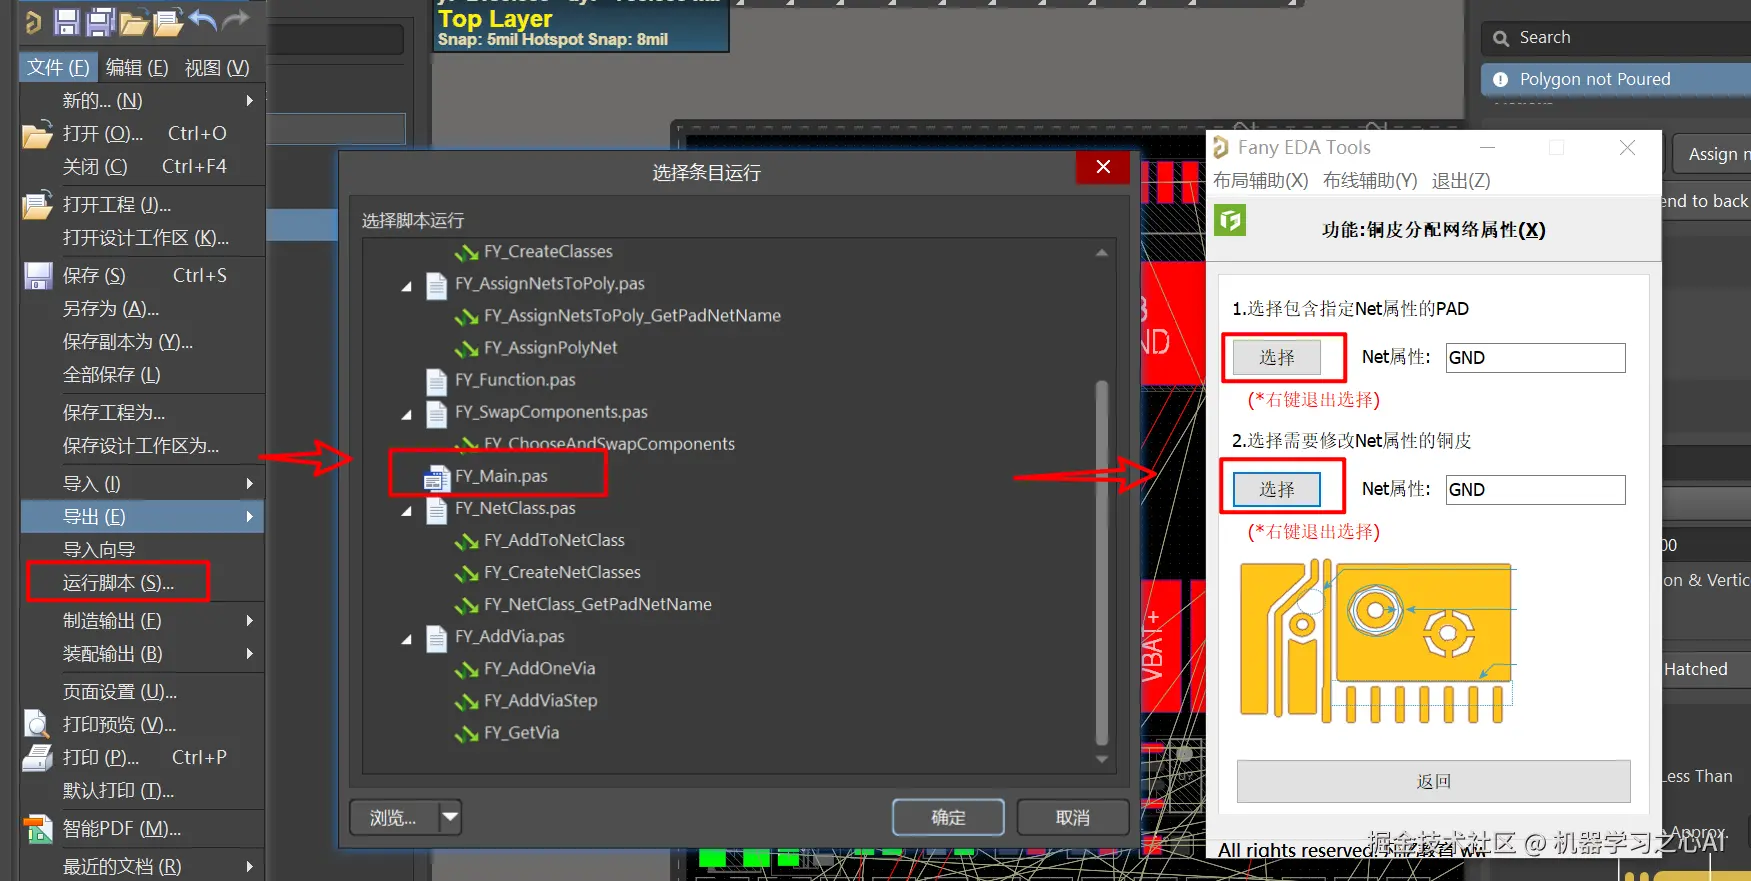
Task: Click the procedure icon for FY_CreateClasses
Action: [466, 253]
